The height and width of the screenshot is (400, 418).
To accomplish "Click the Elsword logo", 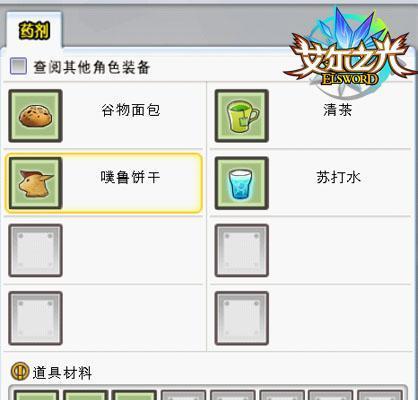I will click(x=350, y=55).
